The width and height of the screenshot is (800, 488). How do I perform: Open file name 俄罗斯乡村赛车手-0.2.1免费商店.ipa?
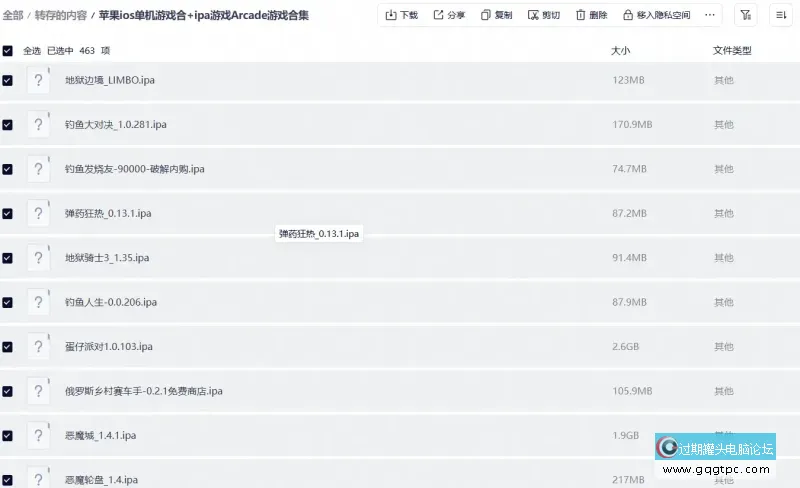(144, 391)
